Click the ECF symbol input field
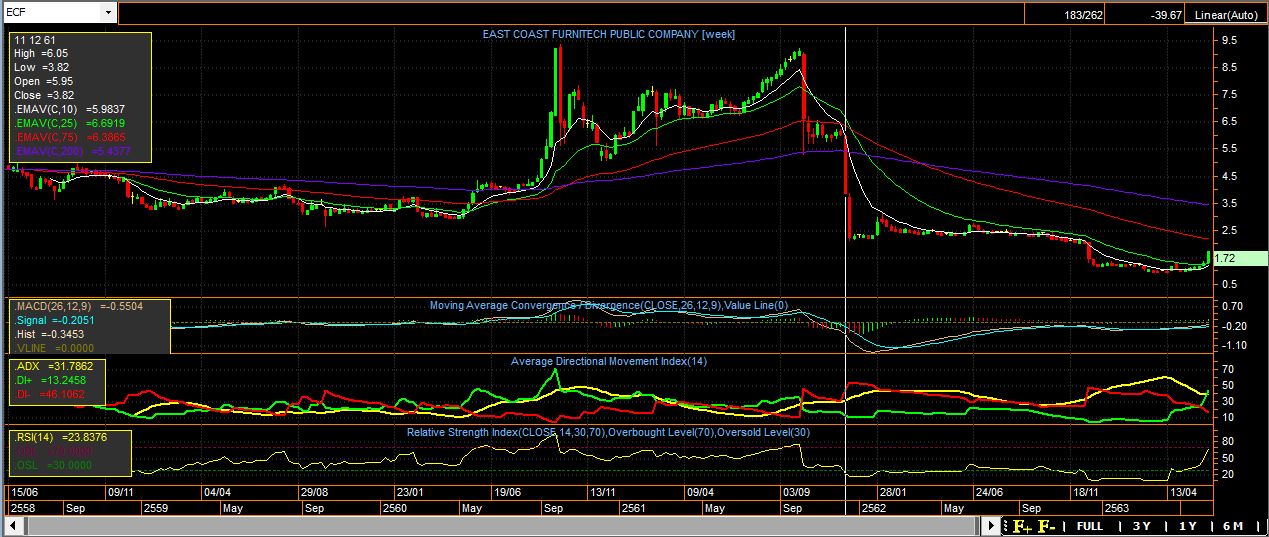Screen dimensions: 1269x537 (x=50, y=13)
